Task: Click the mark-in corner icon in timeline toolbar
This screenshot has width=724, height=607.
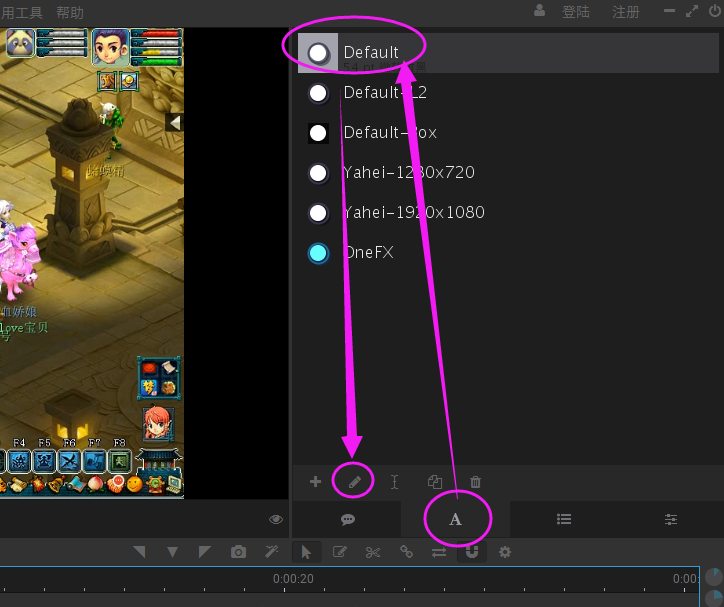Action: point(139,552)
